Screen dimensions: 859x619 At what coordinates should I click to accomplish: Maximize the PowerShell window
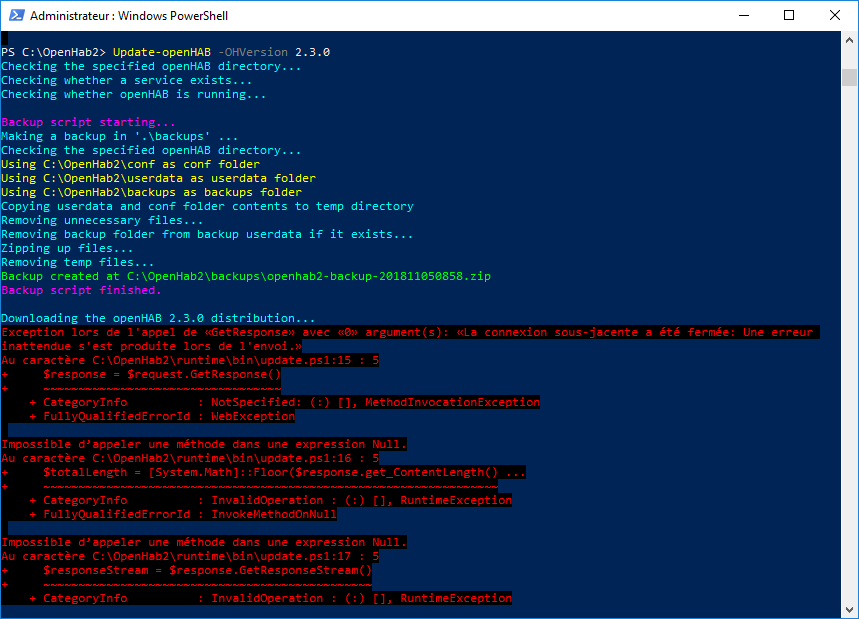click(789, 16)
